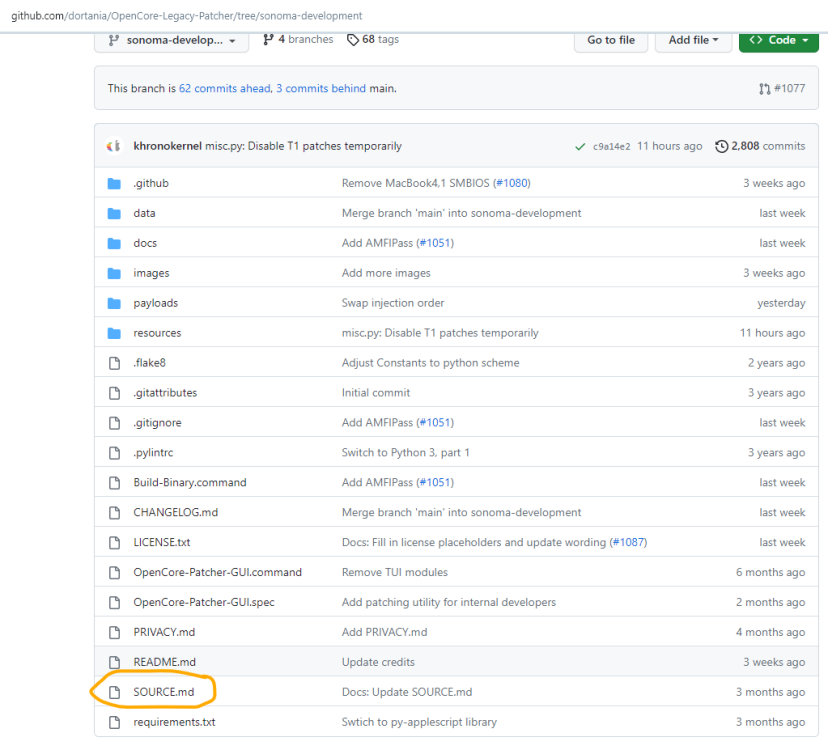Open the .flake8 file

click(149, 363)
